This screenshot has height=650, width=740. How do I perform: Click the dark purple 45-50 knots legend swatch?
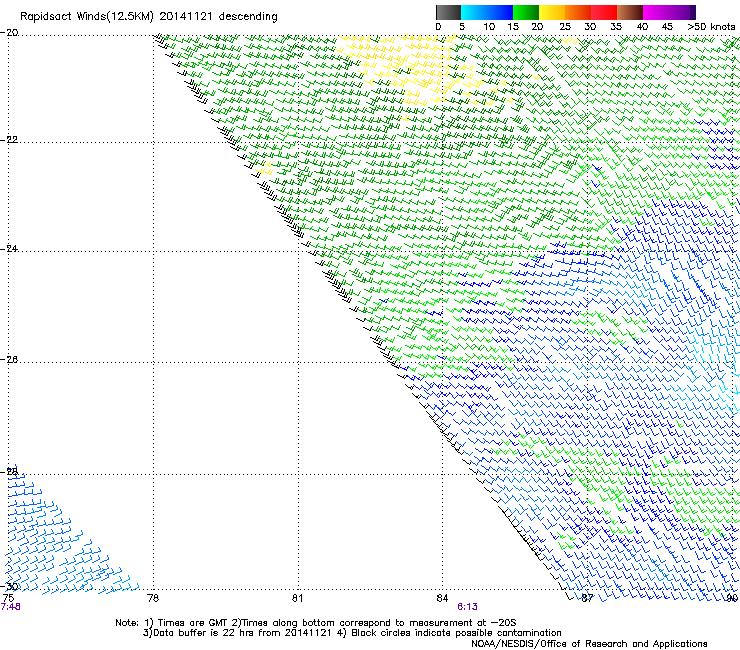[682, 12]
